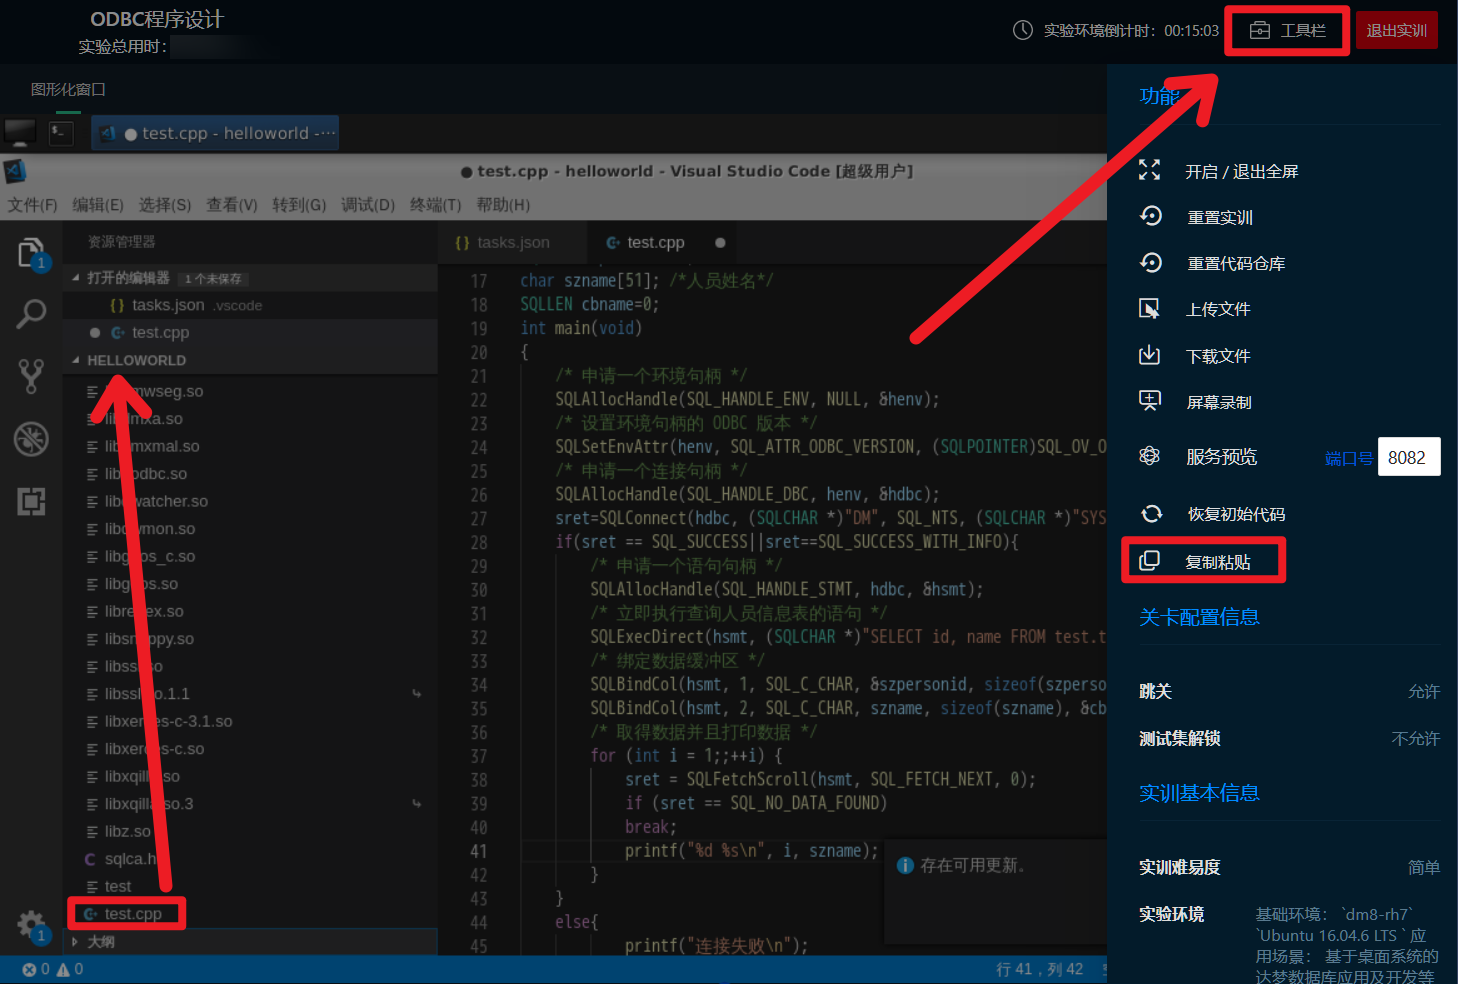The width and height of the screenshot is (1458, 984).
Task: Open the Extensions view
Action: (31, 501)
